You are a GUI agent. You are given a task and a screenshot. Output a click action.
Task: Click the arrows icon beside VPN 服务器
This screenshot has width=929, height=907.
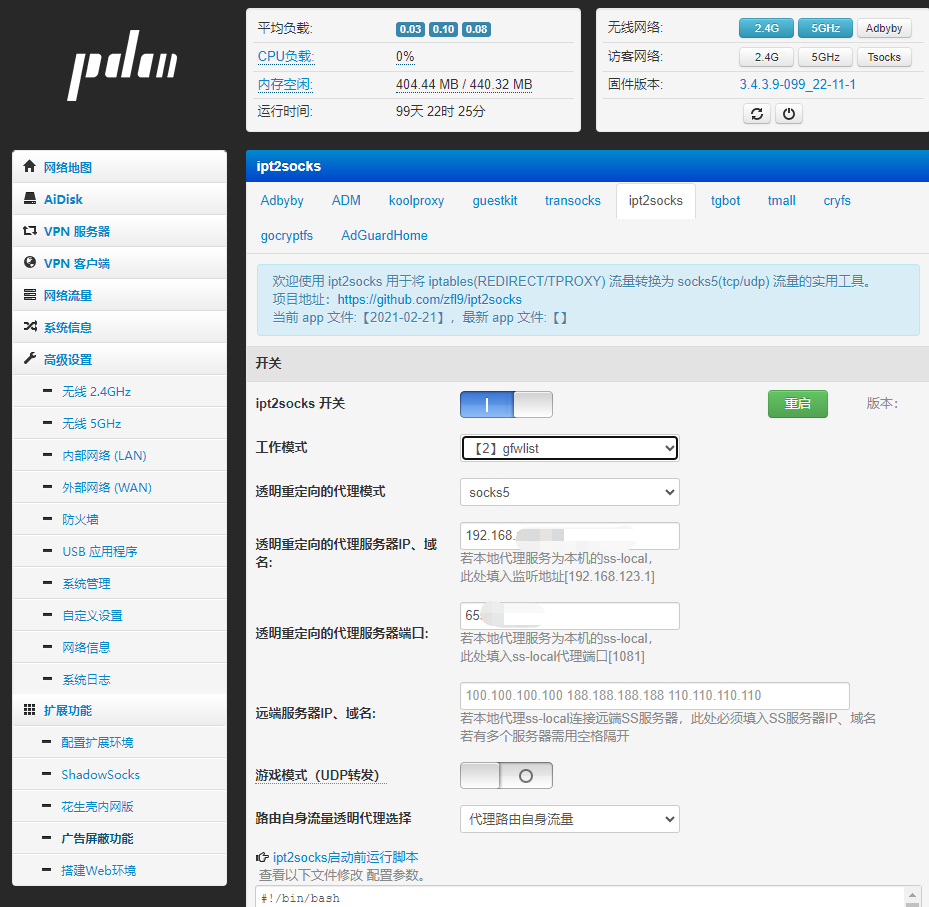tap(30, 230)
